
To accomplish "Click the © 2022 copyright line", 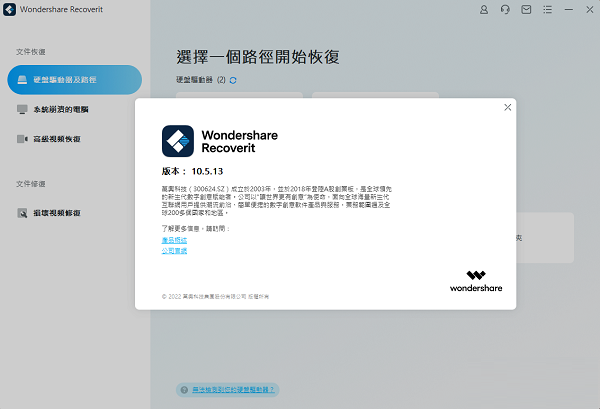I will pyautogui.click(x=215, y=297).
